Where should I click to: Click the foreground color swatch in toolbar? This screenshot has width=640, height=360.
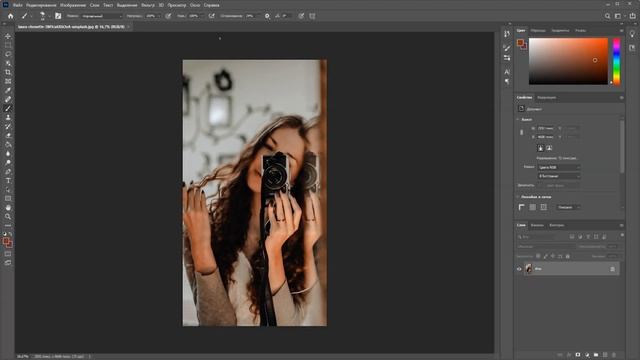point(6,242)
